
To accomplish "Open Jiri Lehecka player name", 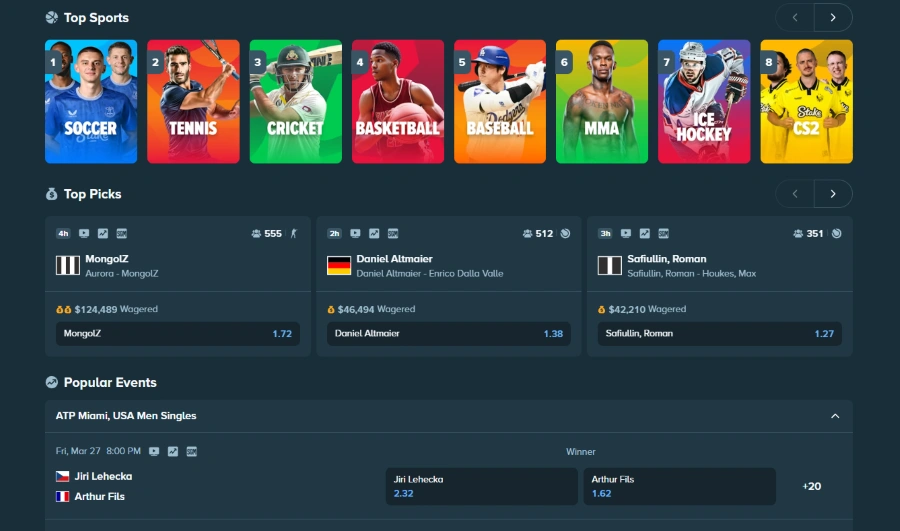I will pyautogui.click(x=103, y=476).
